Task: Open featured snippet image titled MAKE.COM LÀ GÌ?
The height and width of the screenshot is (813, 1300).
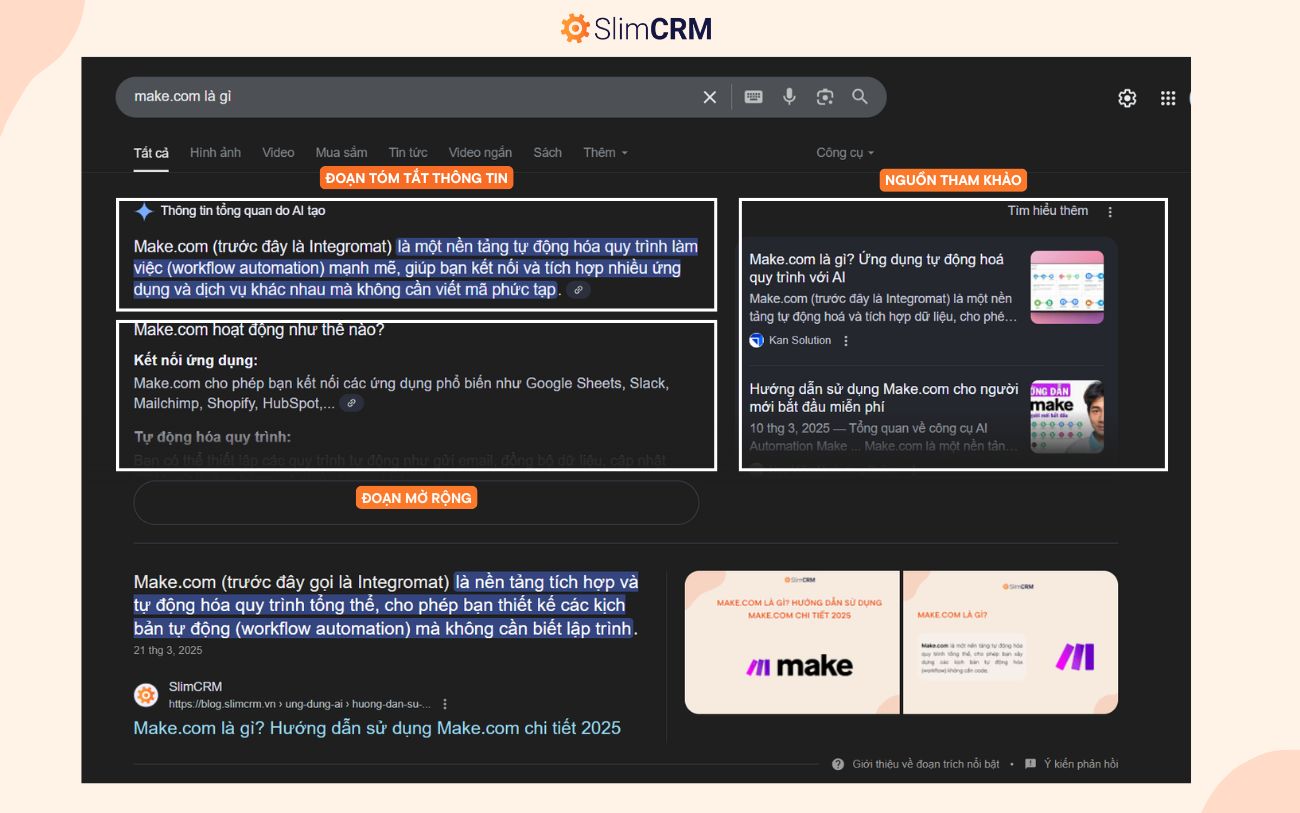Action: 1010,642
